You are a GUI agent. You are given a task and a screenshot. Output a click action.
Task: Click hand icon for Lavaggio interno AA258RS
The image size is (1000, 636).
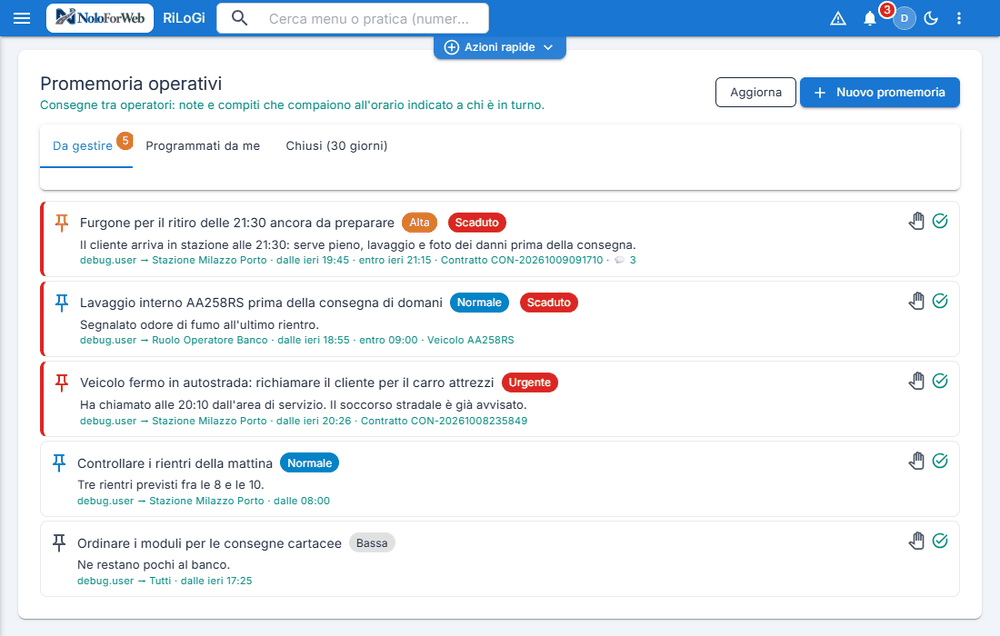[x=916, y=301]
